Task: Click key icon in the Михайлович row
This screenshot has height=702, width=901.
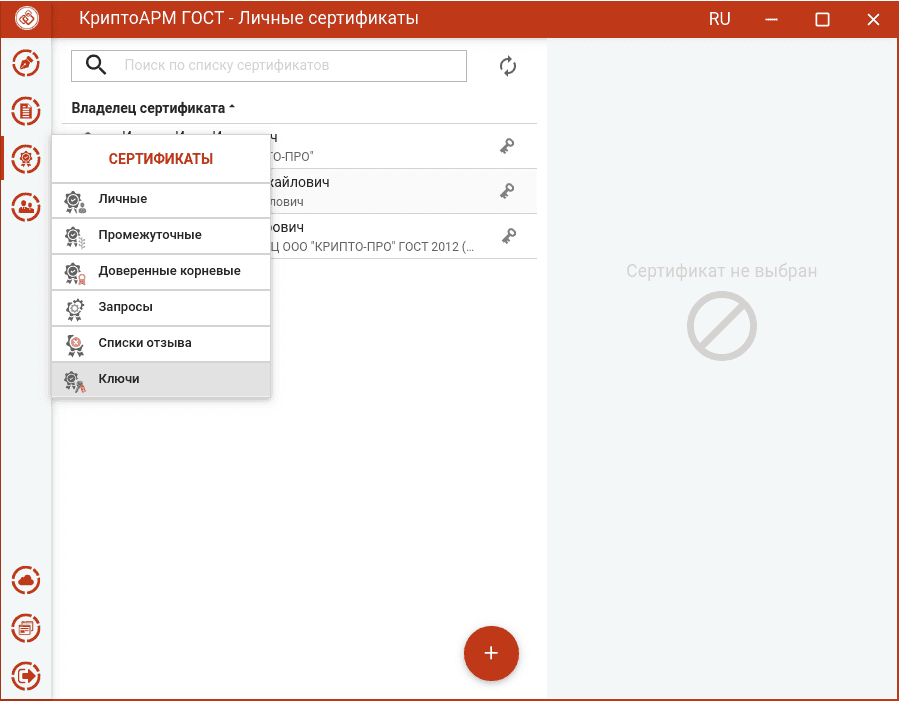Action: click(507, 191)
